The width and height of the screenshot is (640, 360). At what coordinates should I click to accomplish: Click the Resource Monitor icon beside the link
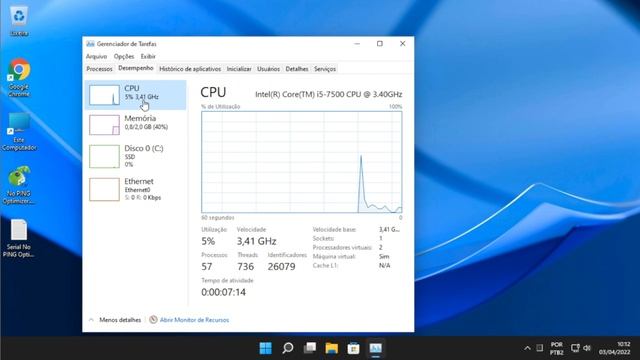pos(153,320)
